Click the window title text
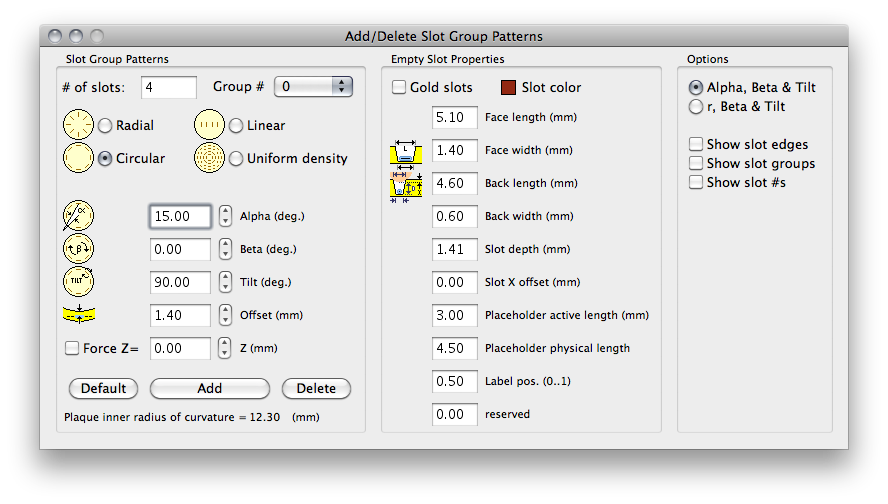 pyautogui.click(x=444, y=36)
